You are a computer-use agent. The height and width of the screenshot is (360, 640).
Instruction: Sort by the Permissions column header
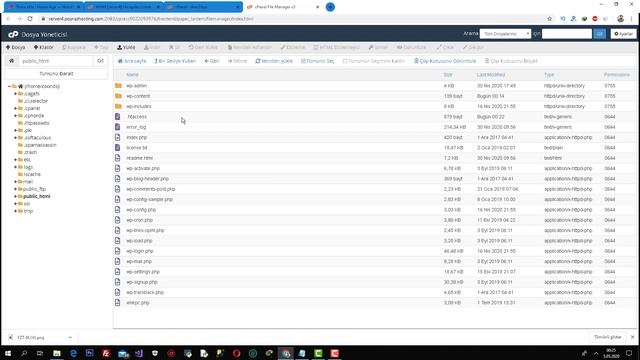[x=616, y=75]
